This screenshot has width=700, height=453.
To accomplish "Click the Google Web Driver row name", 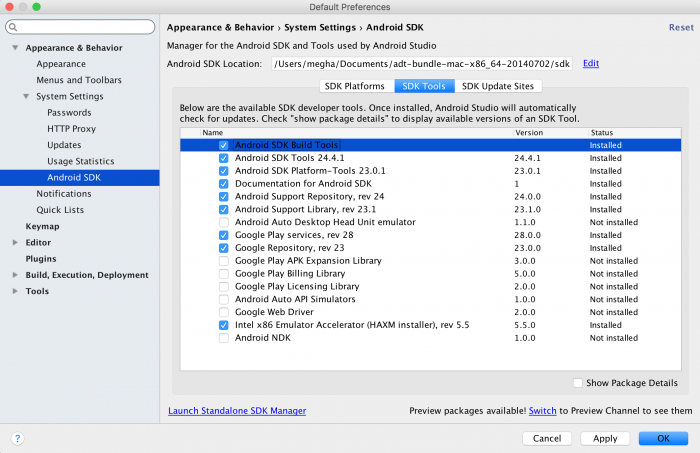I will 274,312.
